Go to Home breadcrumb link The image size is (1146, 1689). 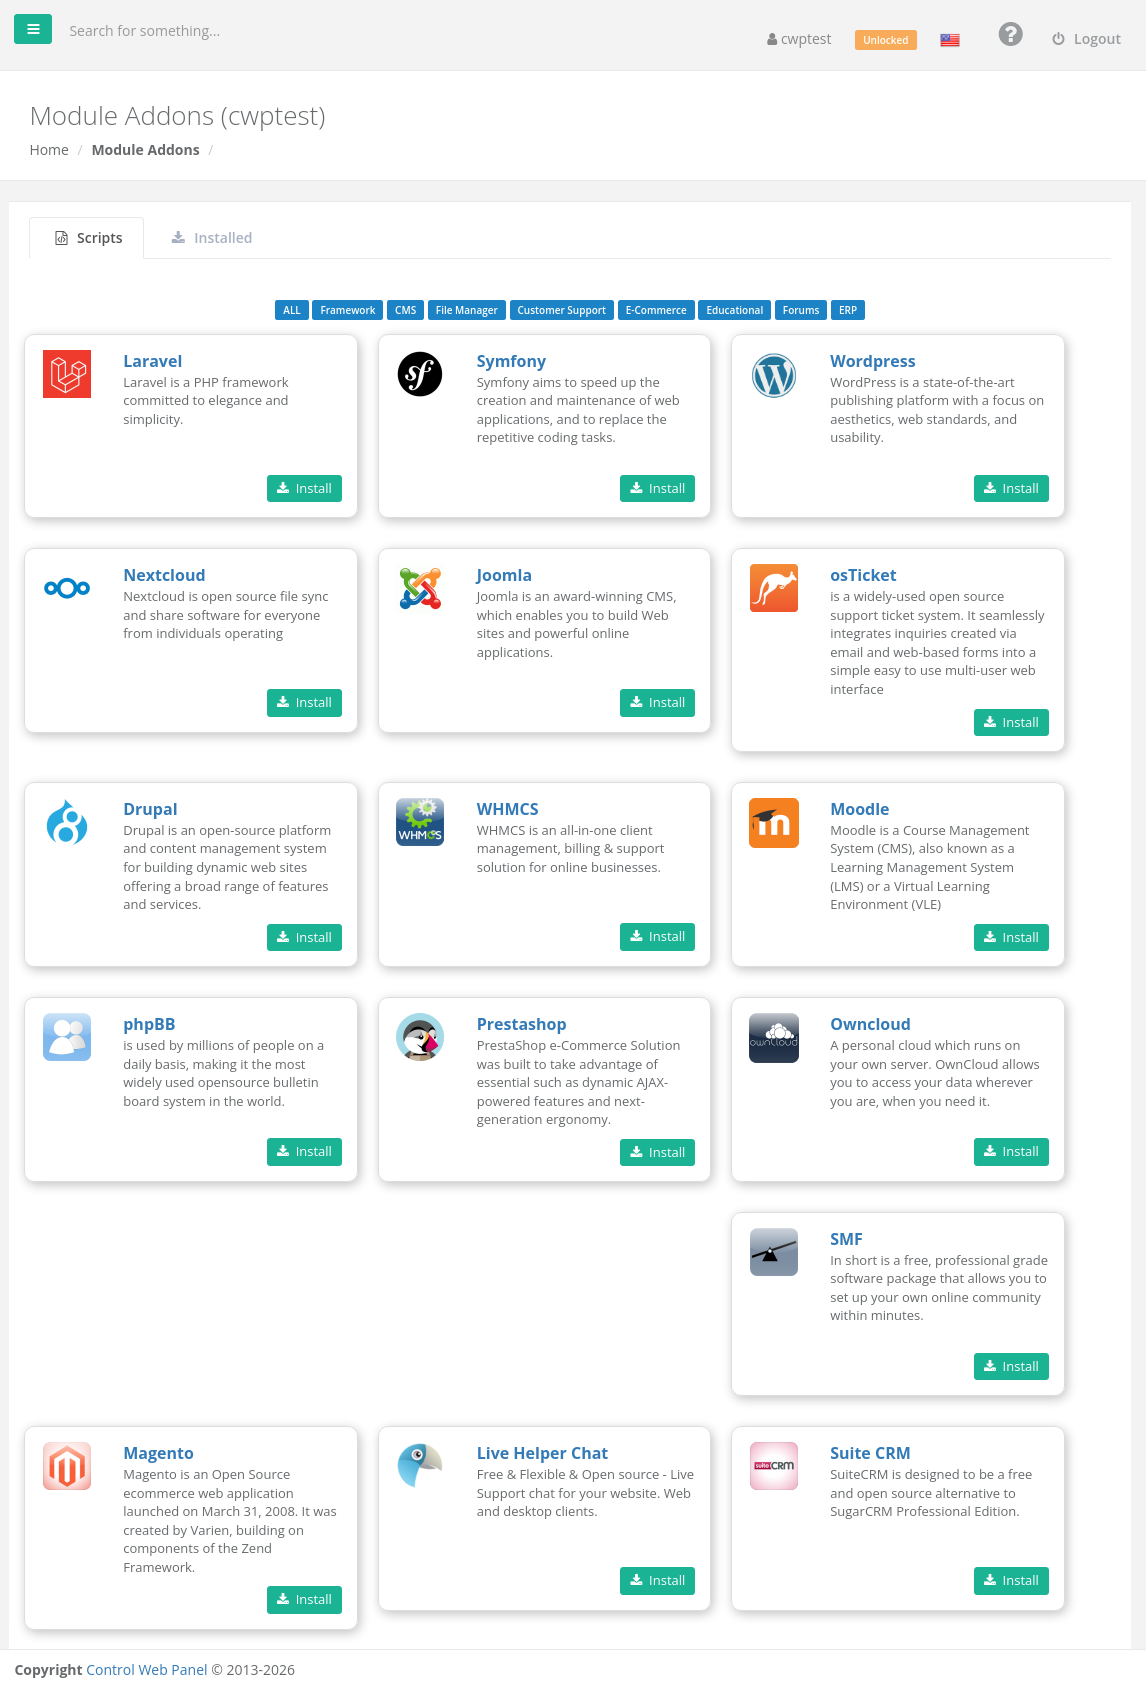pos(49,150)
